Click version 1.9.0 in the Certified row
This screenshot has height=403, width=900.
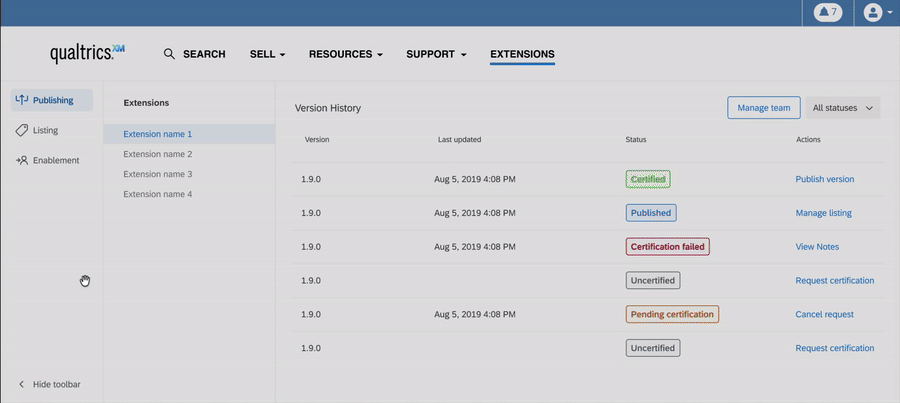(x=311, y=179)
